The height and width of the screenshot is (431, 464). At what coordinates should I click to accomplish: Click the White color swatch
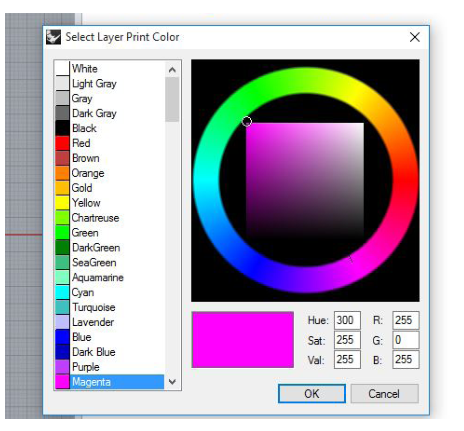coord(62,68)
